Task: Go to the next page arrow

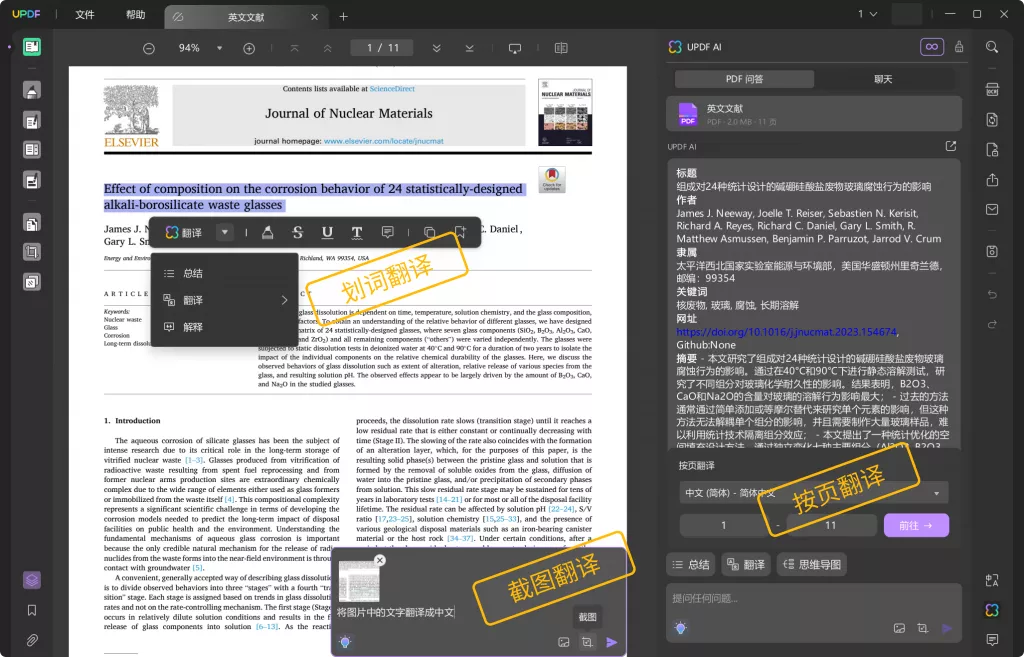Action: (x=436, y=48)
